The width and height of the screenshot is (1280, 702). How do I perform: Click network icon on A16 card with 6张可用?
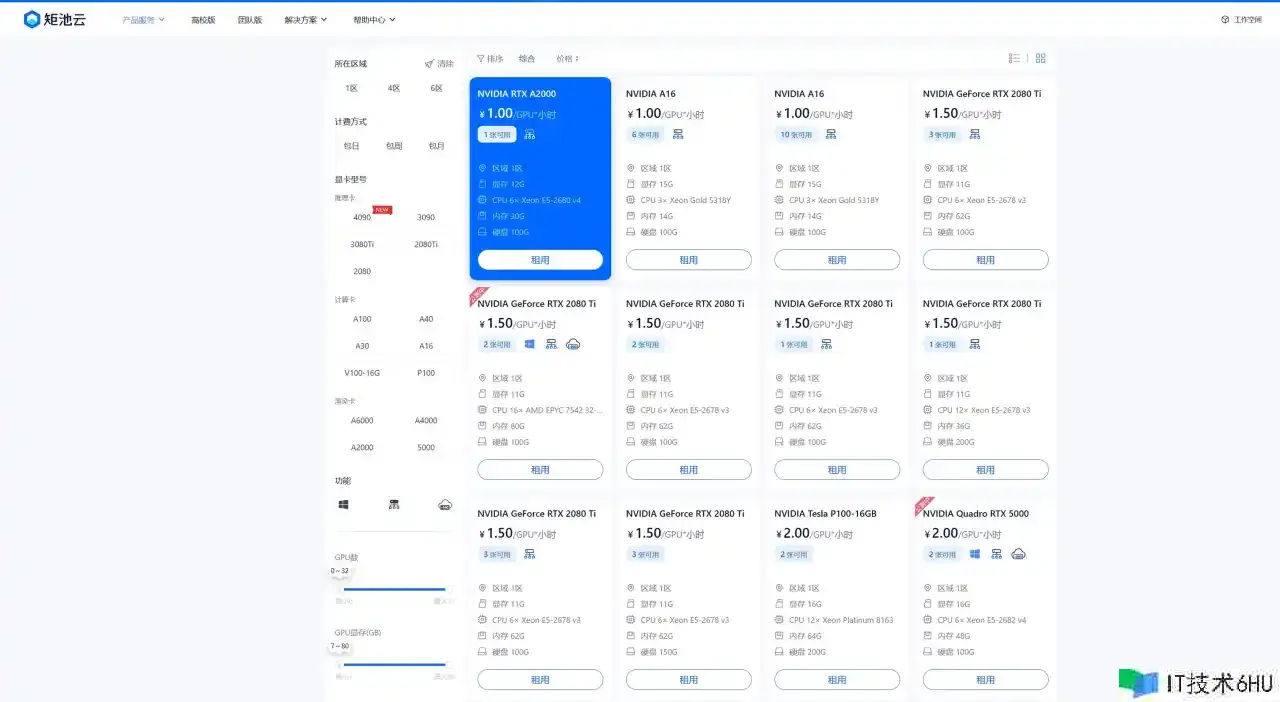pos(678,134)
